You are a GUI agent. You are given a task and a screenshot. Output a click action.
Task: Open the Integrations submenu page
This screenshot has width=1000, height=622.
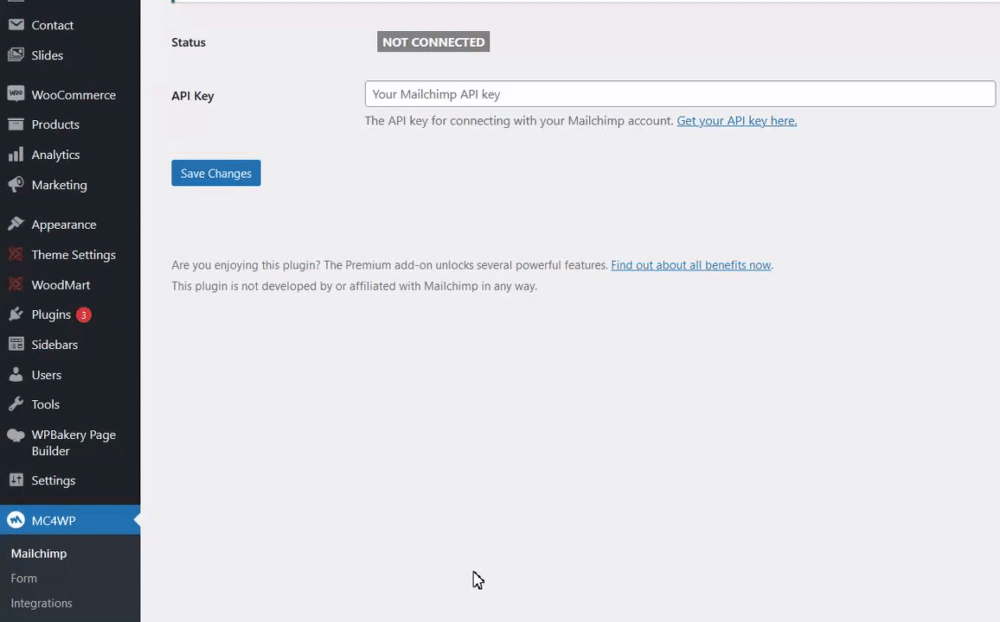(x=41, y=603)
